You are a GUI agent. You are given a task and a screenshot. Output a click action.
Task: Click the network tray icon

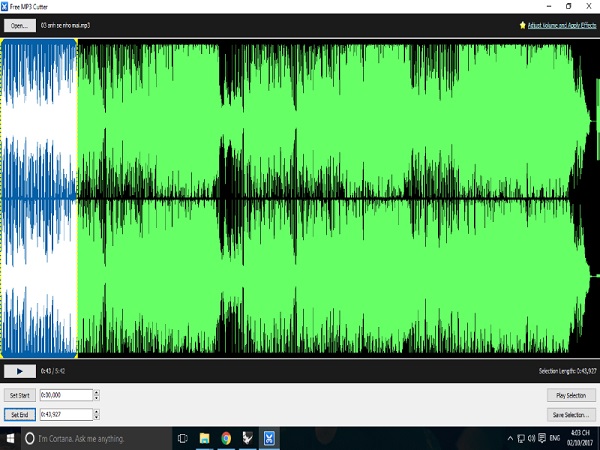521,439
